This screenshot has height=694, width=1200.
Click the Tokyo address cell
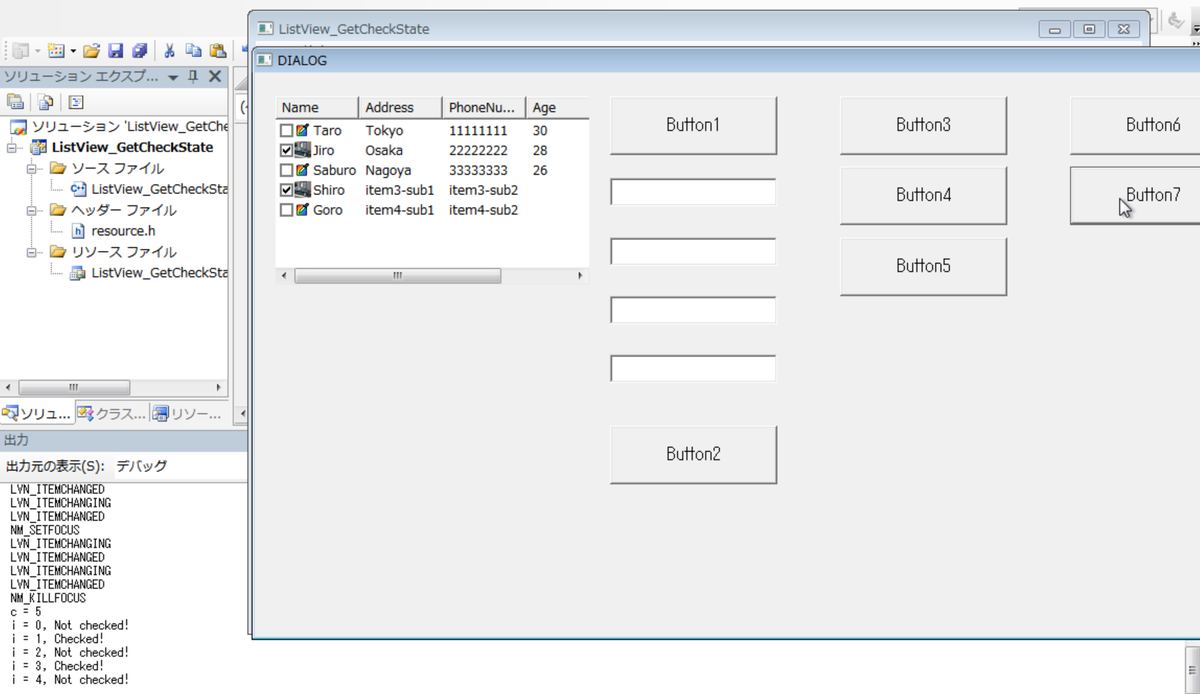point(384,131)
